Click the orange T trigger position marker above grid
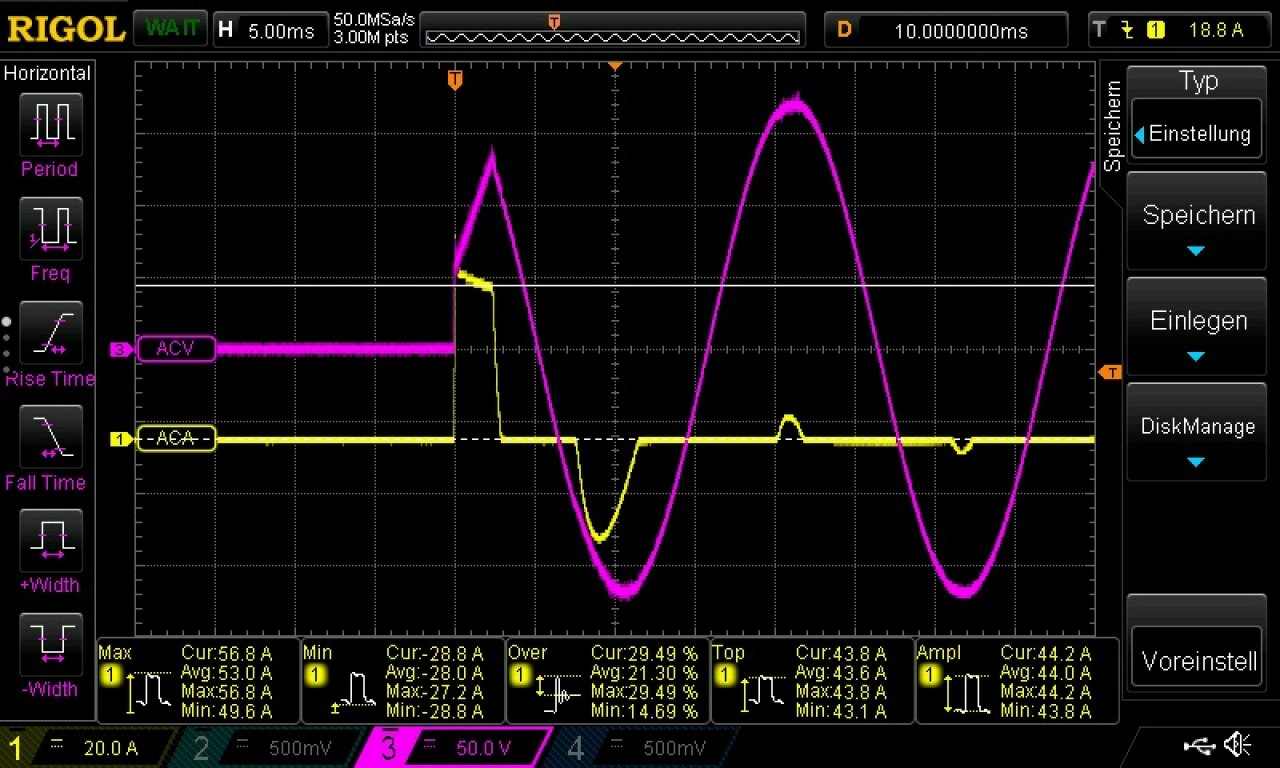This screenshot has height=768, width=1280. click(455, 79)
